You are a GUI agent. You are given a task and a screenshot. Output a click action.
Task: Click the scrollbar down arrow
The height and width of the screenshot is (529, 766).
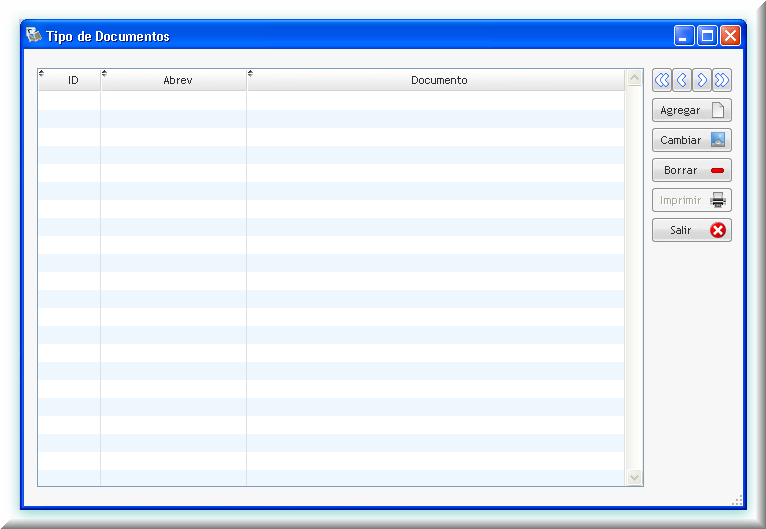coord(634,477)
